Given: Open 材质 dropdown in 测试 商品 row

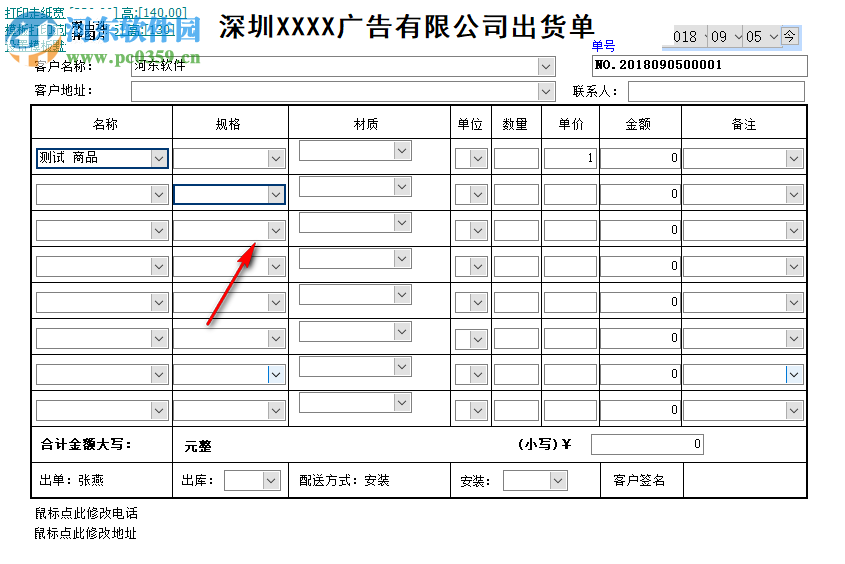Looking at the screenshot, I should coord(401,151).
